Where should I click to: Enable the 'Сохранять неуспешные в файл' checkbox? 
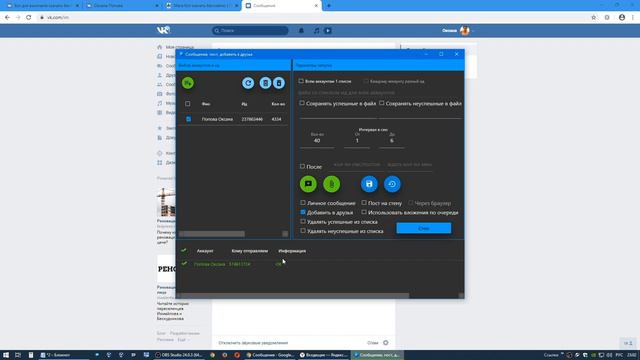382,103
